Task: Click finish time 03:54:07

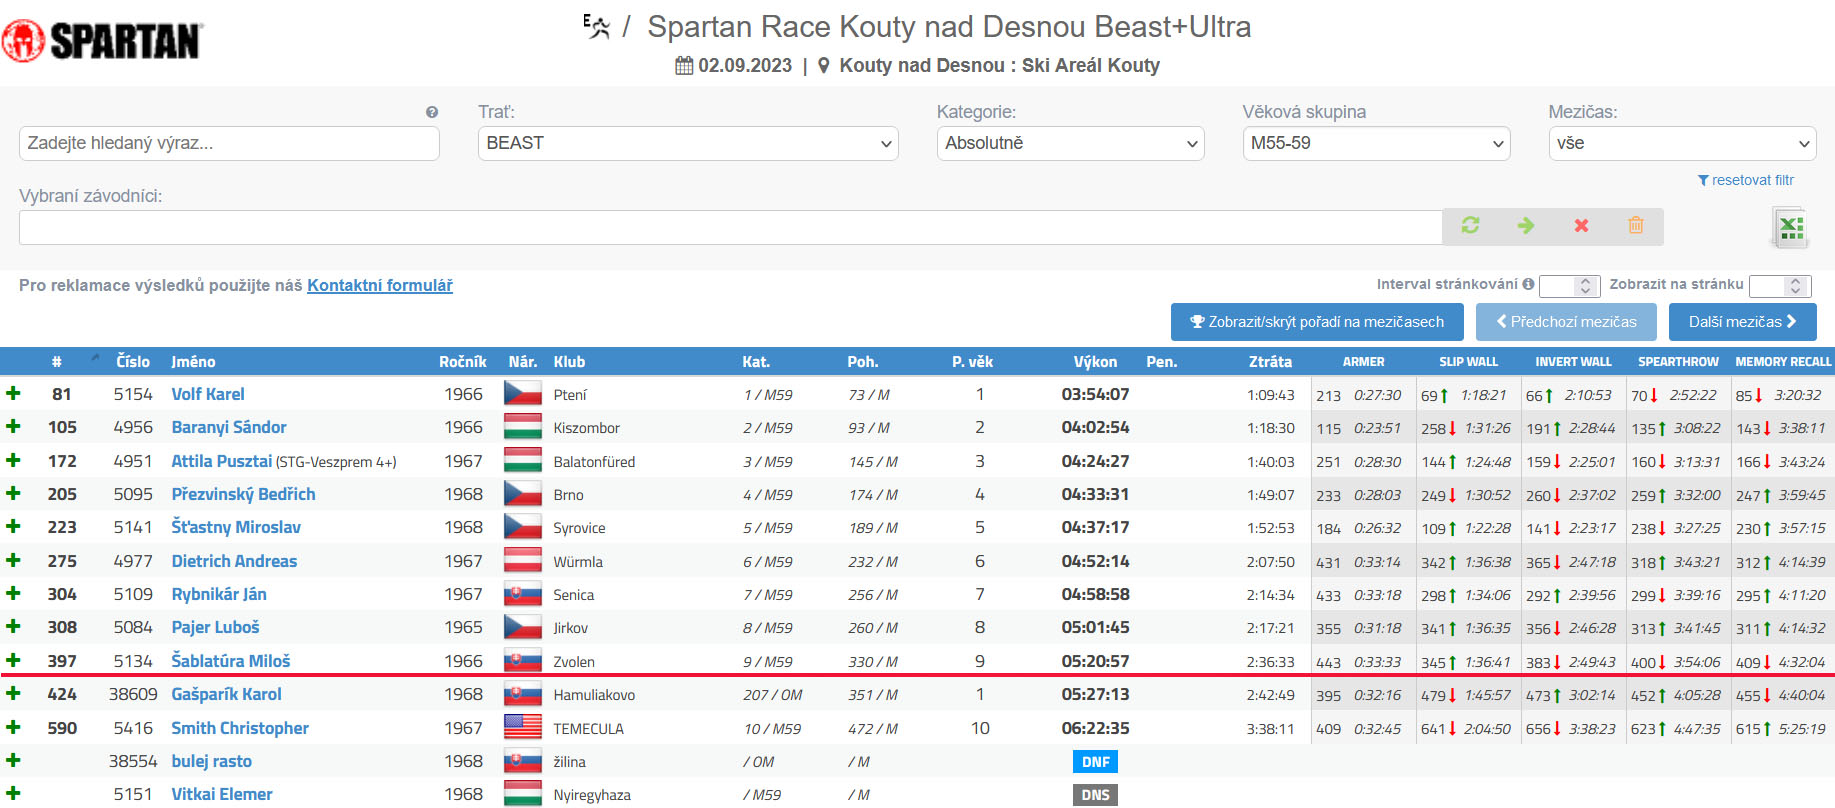Action: (1095, 394)
